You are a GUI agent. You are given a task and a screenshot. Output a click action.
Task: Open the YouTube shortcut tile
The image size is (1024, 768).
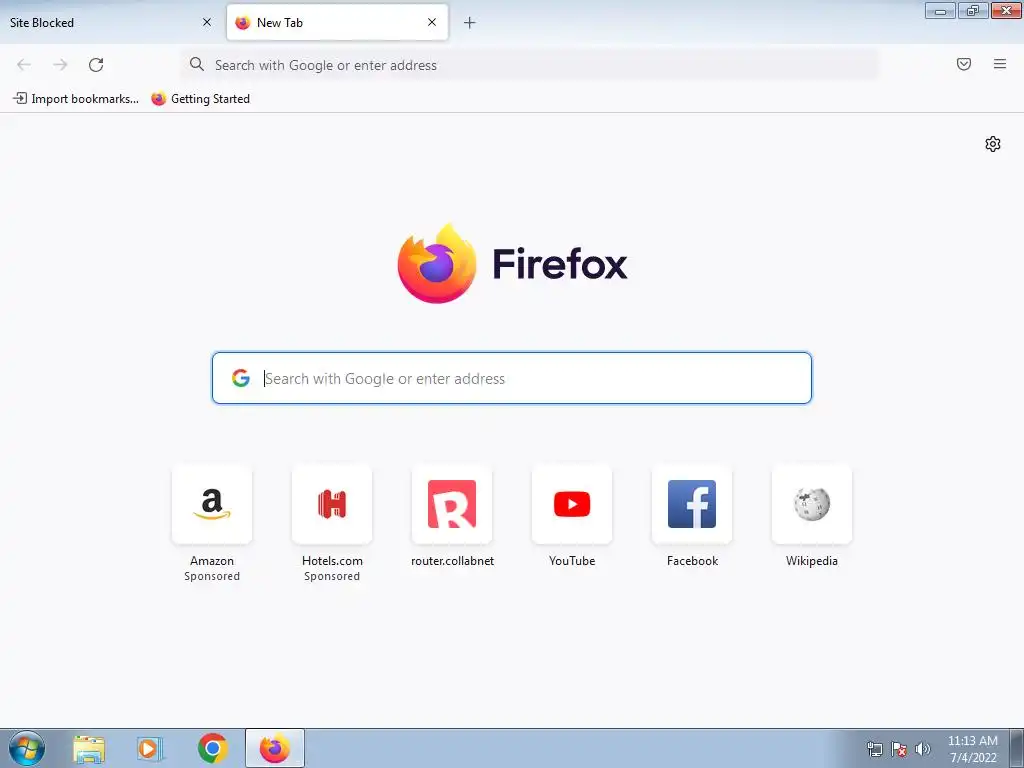coord(572,504)
